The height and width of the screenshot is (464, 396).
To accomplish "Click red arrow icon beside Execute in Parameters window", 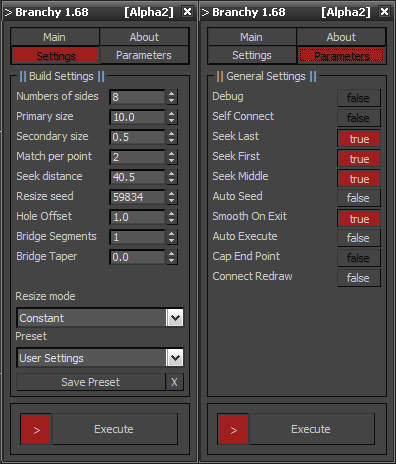I will (x=233, y=429).
